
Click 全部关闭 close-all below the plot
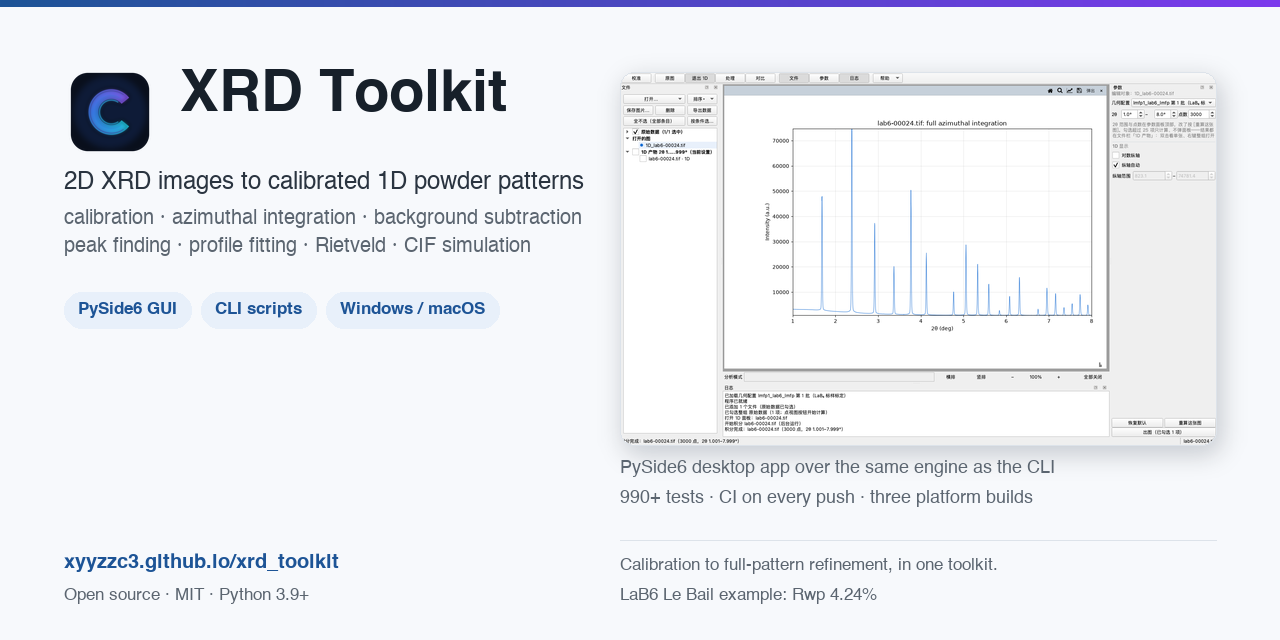[1092, 377]
